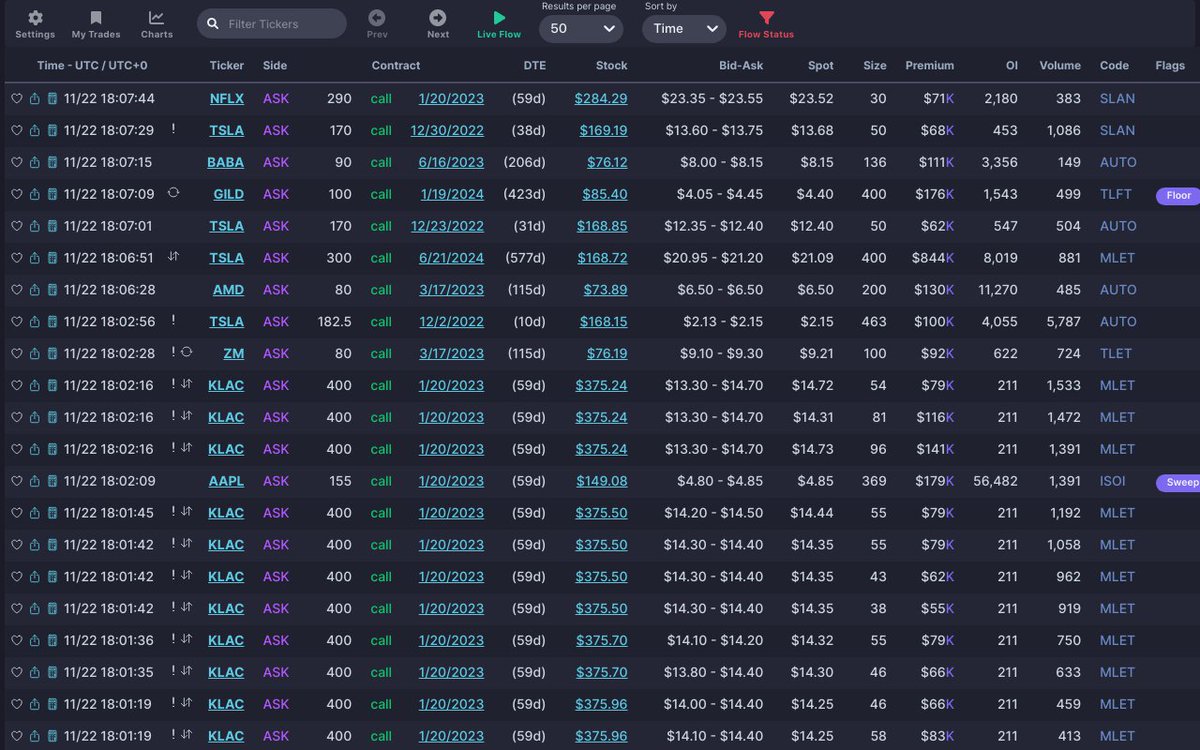
Task: Favorite the NFLX 18:07:44 trade with heart
Action: [17, 99]
